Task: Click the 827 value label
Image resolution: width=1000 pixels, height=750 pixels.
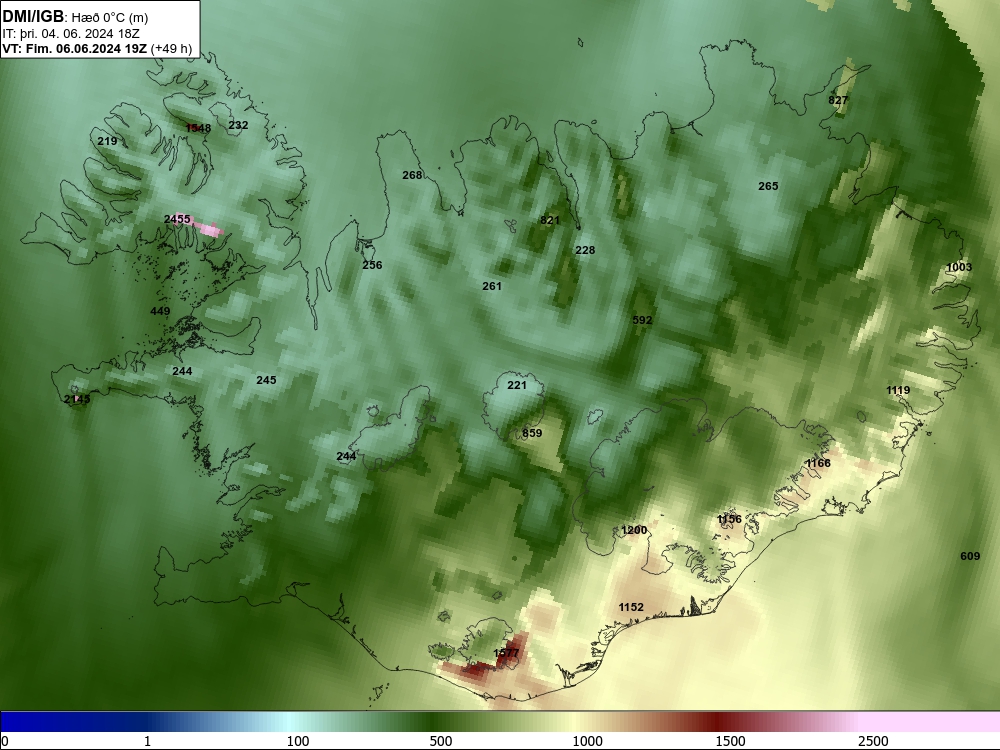Action: pos(838,100)
